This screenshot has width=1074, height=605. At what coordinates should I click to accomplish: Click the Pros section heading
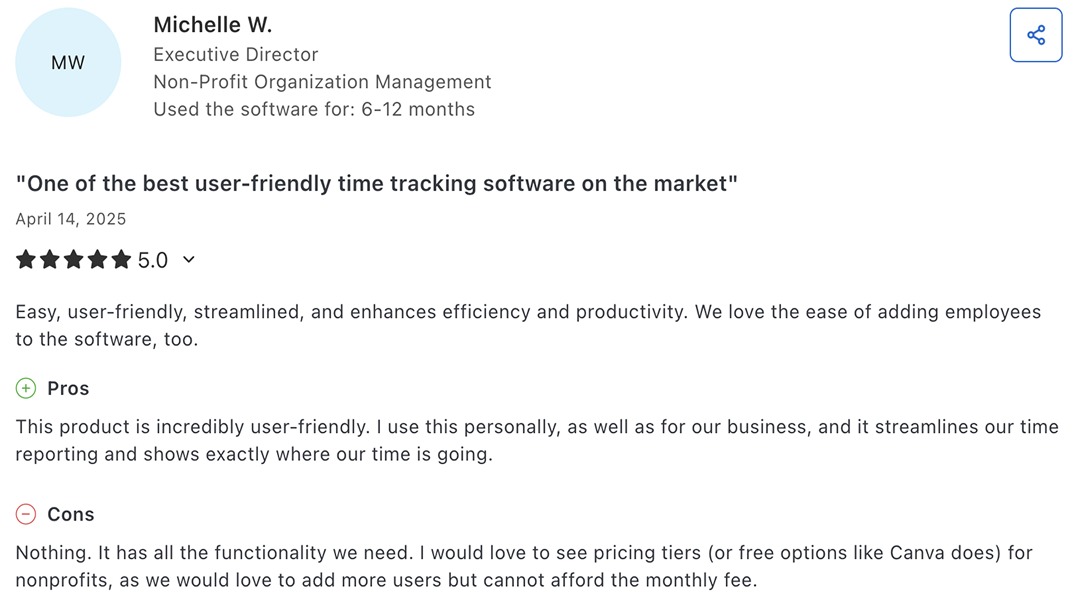(68, 388)
